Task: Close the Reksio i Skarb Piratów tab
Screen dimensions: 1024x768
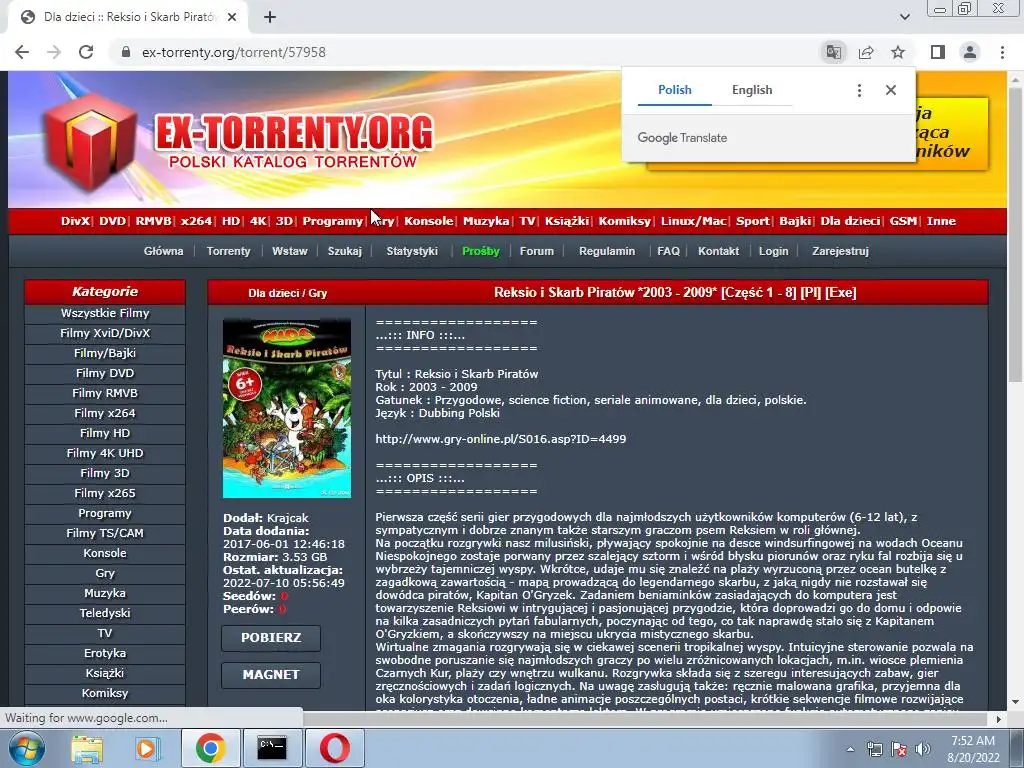Action: [x=232, y=18]
